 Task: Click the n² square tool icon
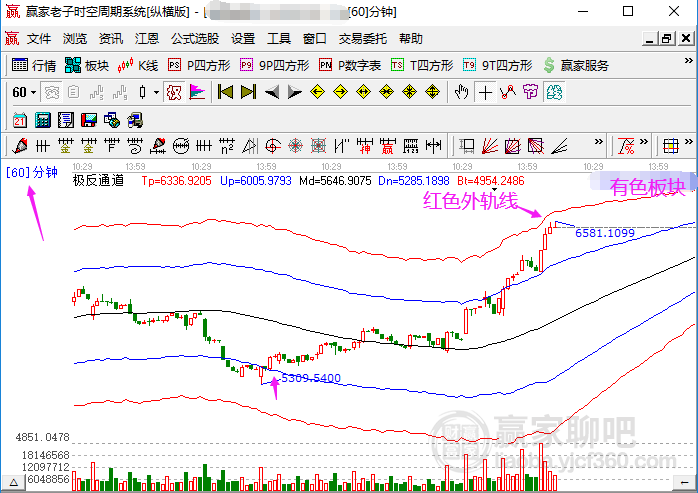227,146
